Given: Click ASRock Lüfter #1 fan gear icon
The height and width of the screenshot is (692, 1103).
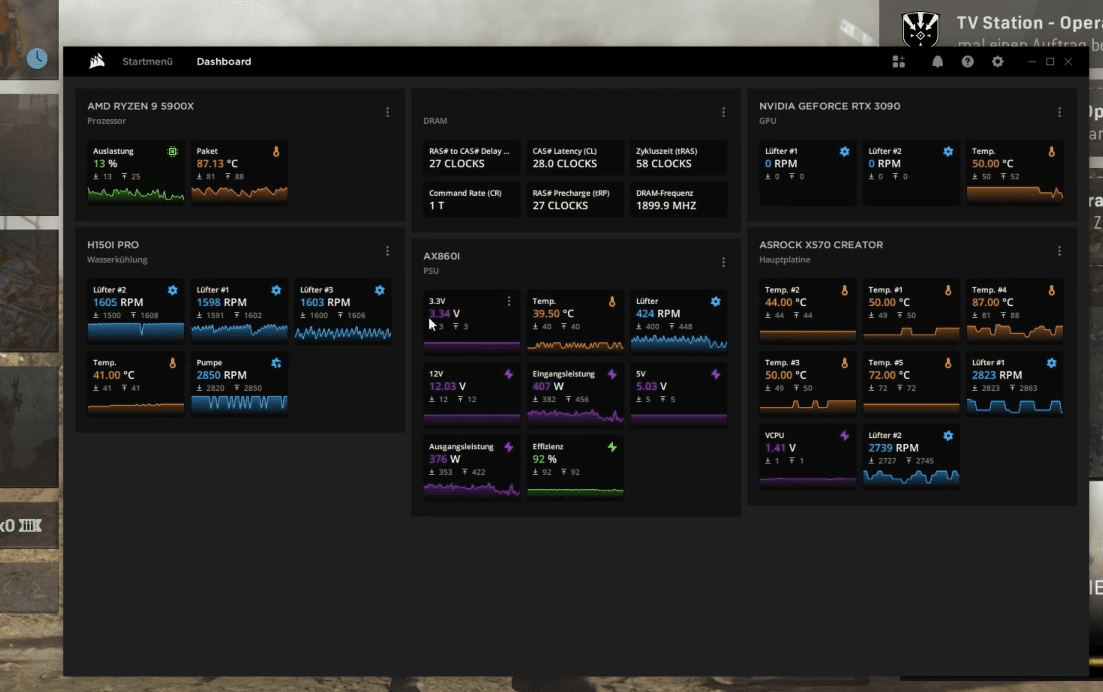Looking at the screenshot, I should tap(1051, 363).
